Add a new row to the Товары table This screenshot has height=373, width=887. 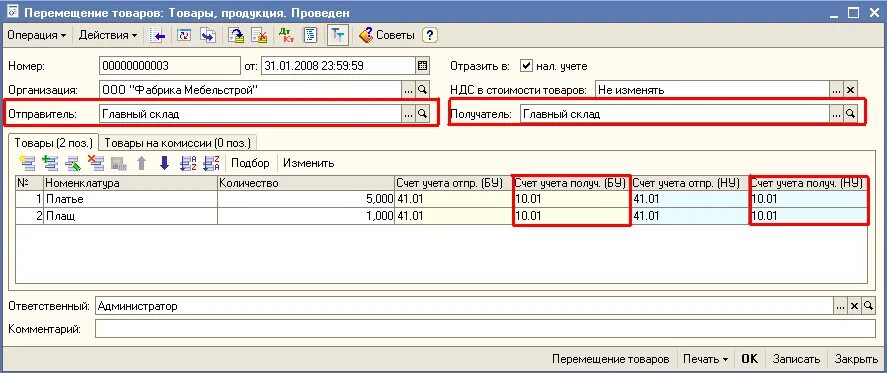click(27, 163)
